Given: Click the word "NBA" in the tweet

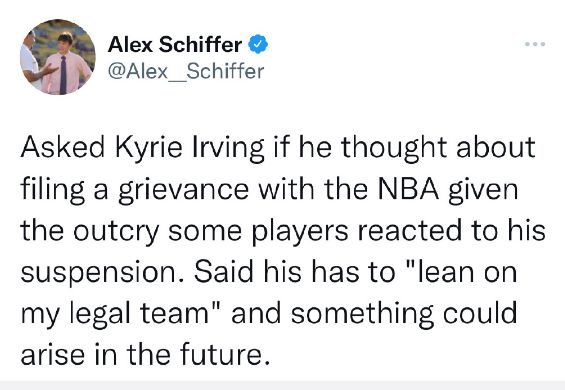Looking at the screenshot, I should click(408, 189).
